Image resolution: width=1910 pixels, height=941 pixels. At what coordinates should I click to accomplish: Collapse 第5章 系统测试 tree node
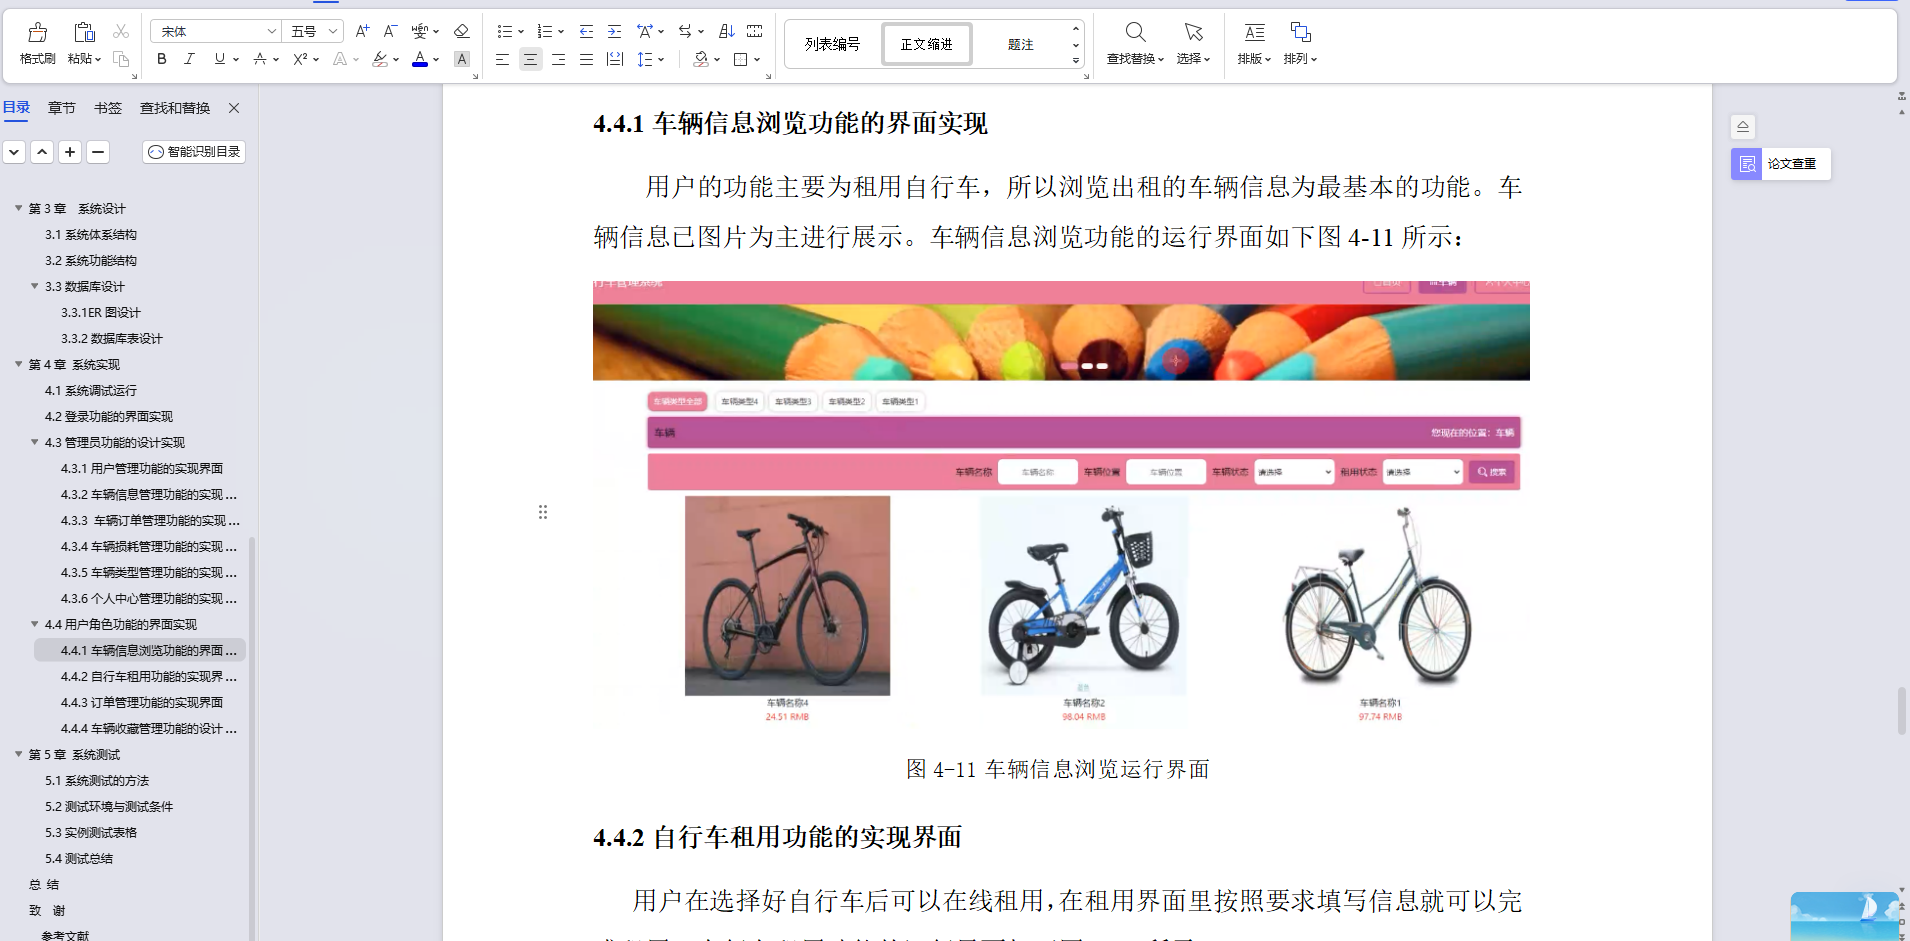click(x=19, y=754)
